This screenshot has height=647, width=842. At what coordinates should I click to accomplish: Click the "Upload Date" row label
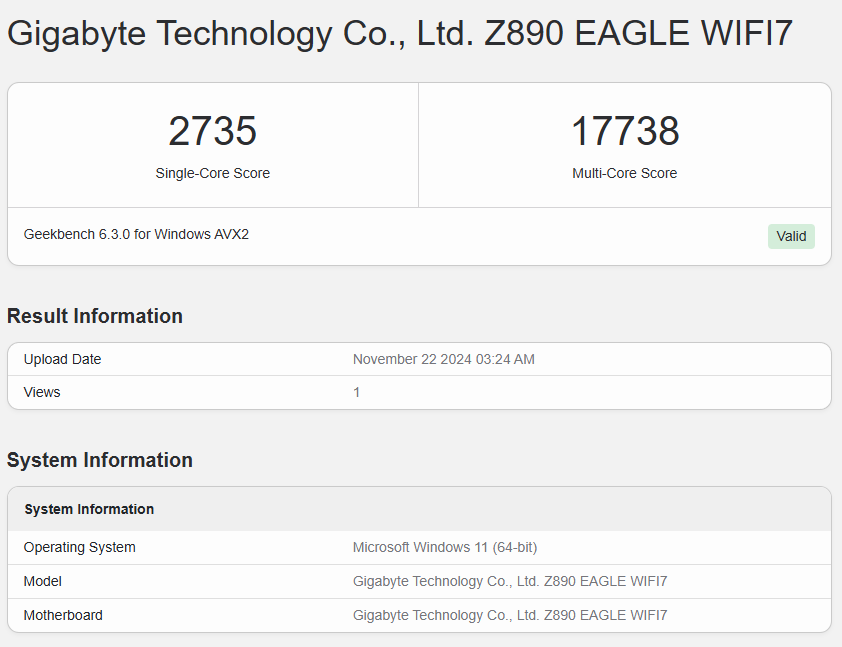(62, 359)
